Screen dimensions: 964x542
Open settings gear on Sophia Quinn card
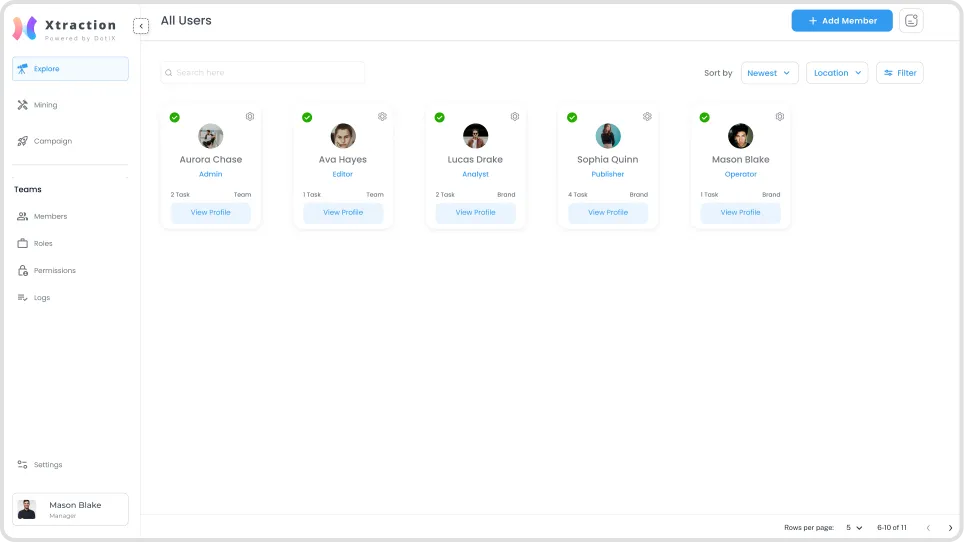click(x=647, y=116)
